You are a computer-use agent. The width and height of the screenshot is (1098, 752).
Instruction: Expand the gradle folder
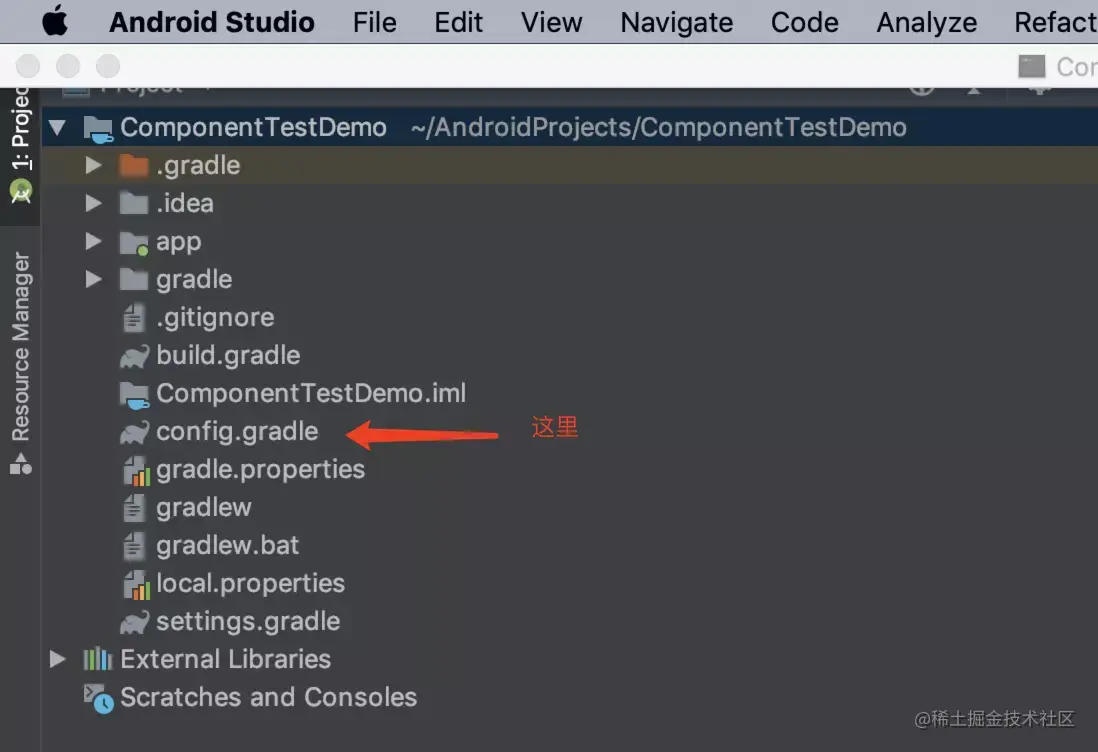coord(93,279)
